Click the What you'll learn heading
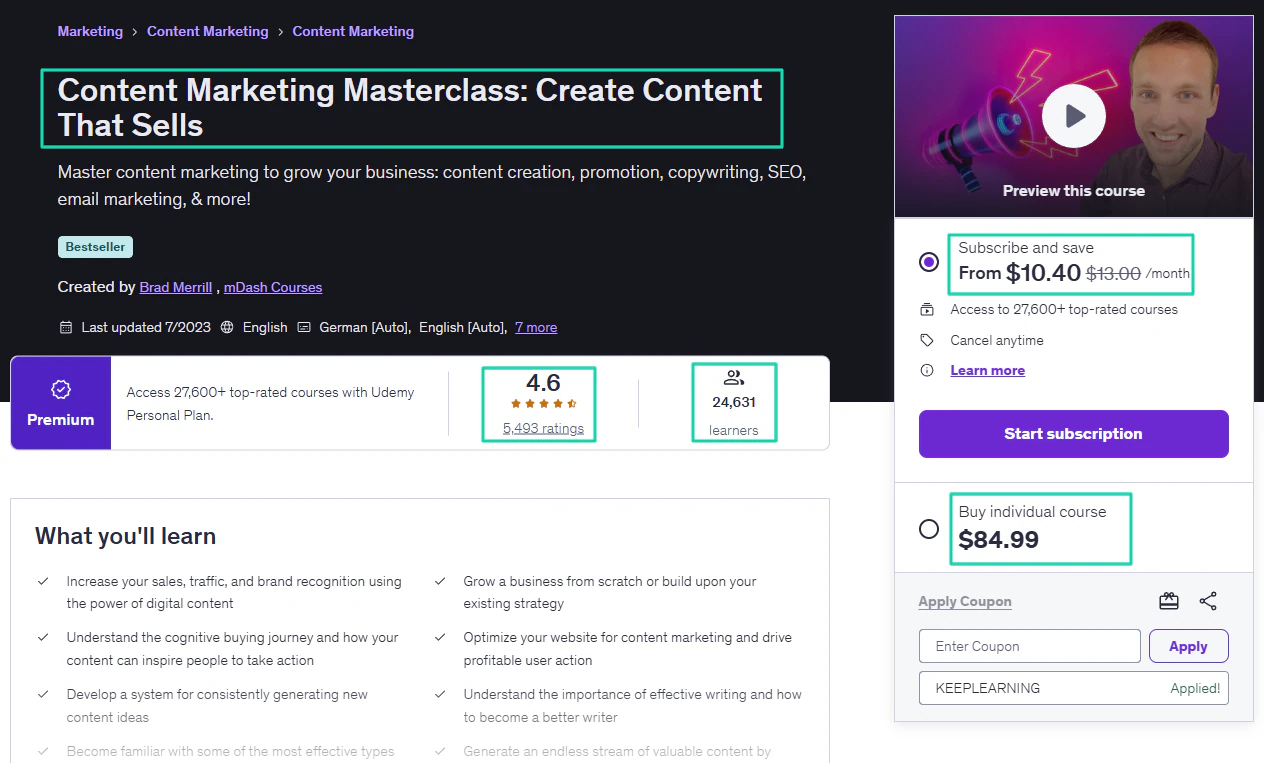The image size is (1264, 763). (x=125, y=536)
